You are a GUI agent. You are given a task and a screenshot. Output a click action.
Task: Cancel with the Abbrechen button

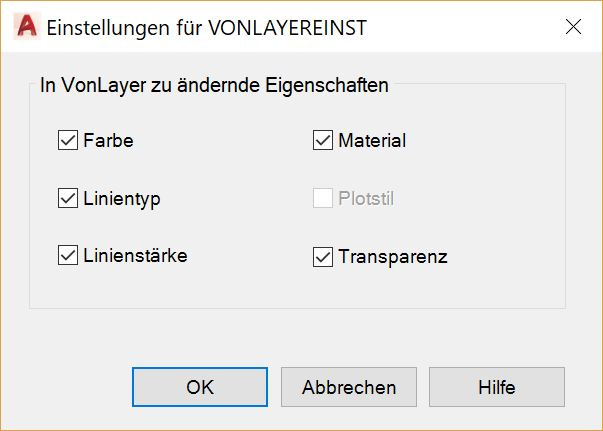click(349, 387)
